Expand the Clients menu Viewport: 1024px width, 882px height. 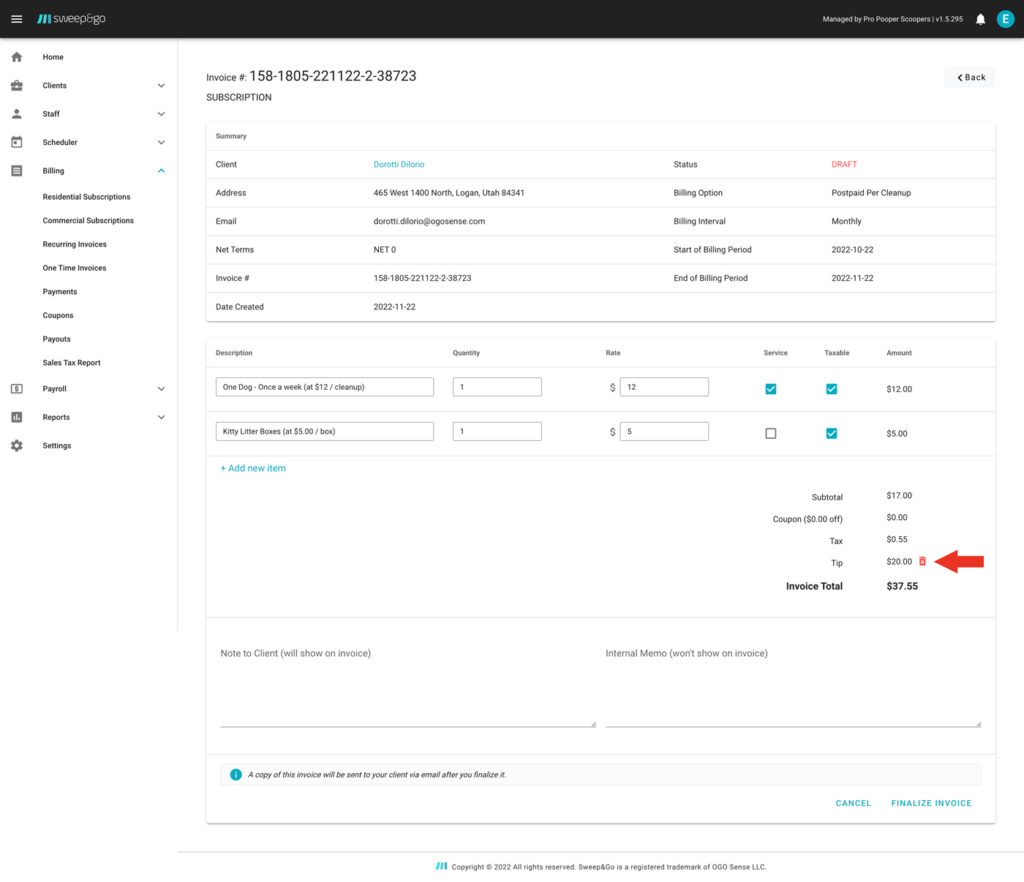[x=161, y=86]
